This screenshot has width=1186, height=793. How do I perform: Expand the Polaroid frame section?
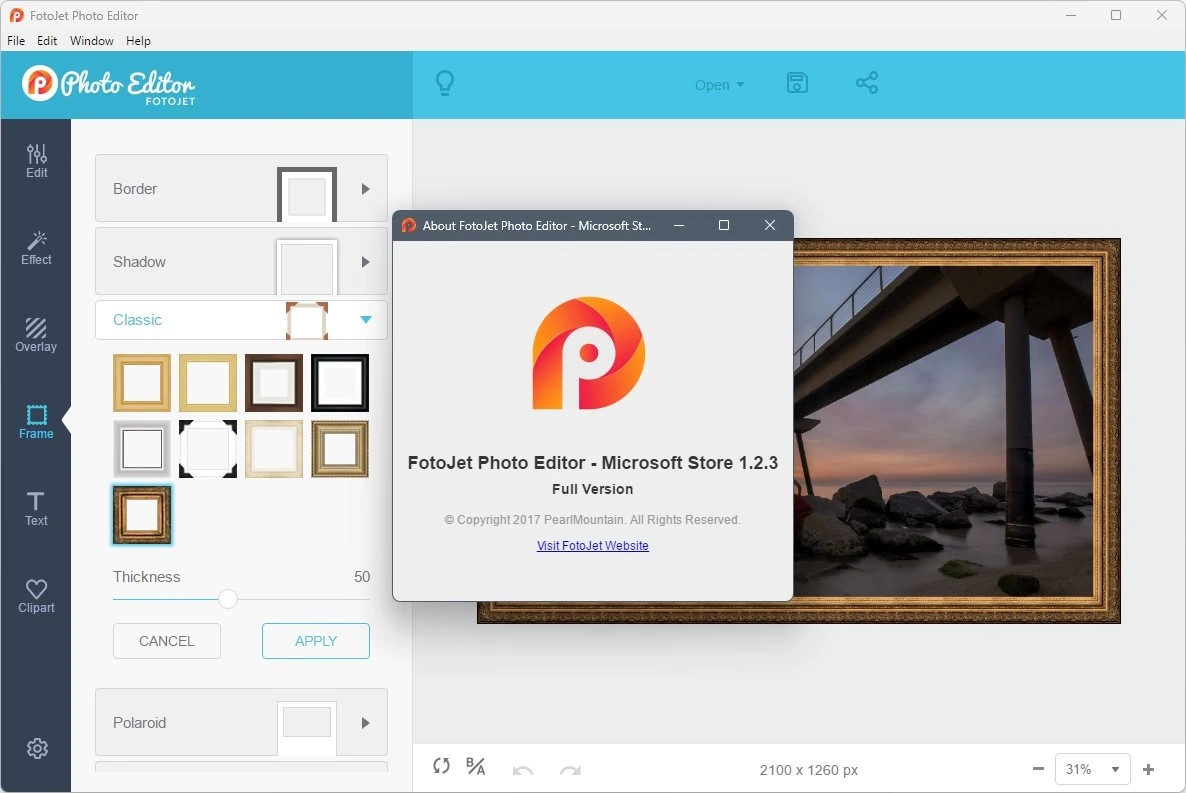(x=241, y=723)
